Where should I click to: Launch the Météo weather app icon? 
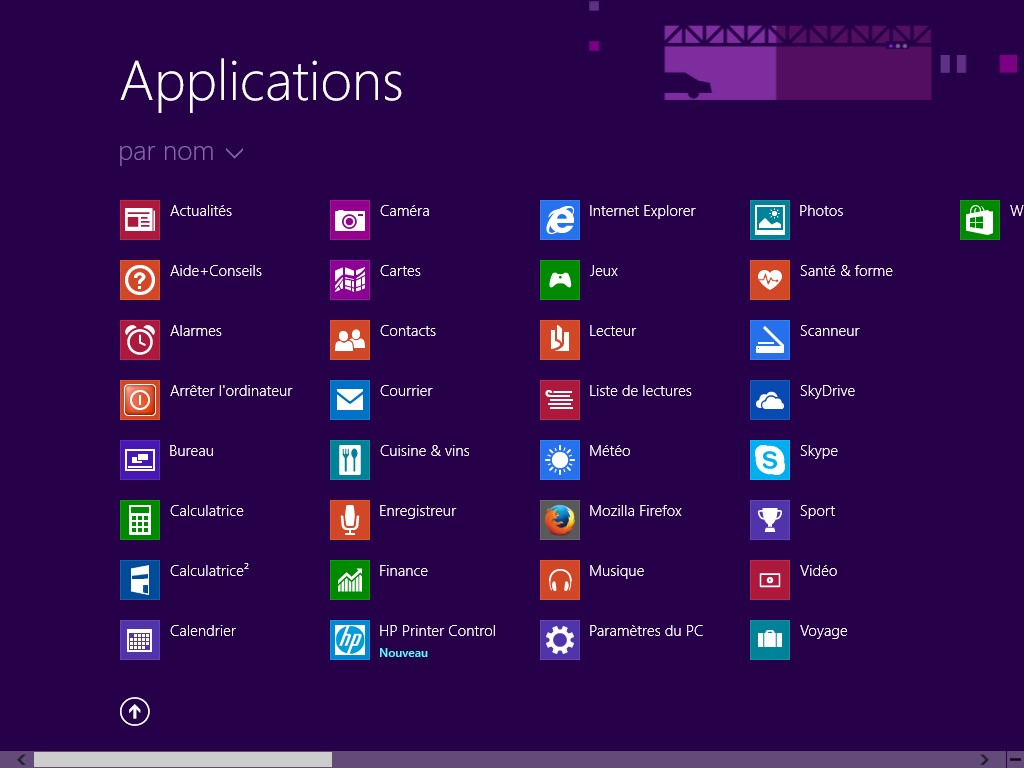click(559, 460)
